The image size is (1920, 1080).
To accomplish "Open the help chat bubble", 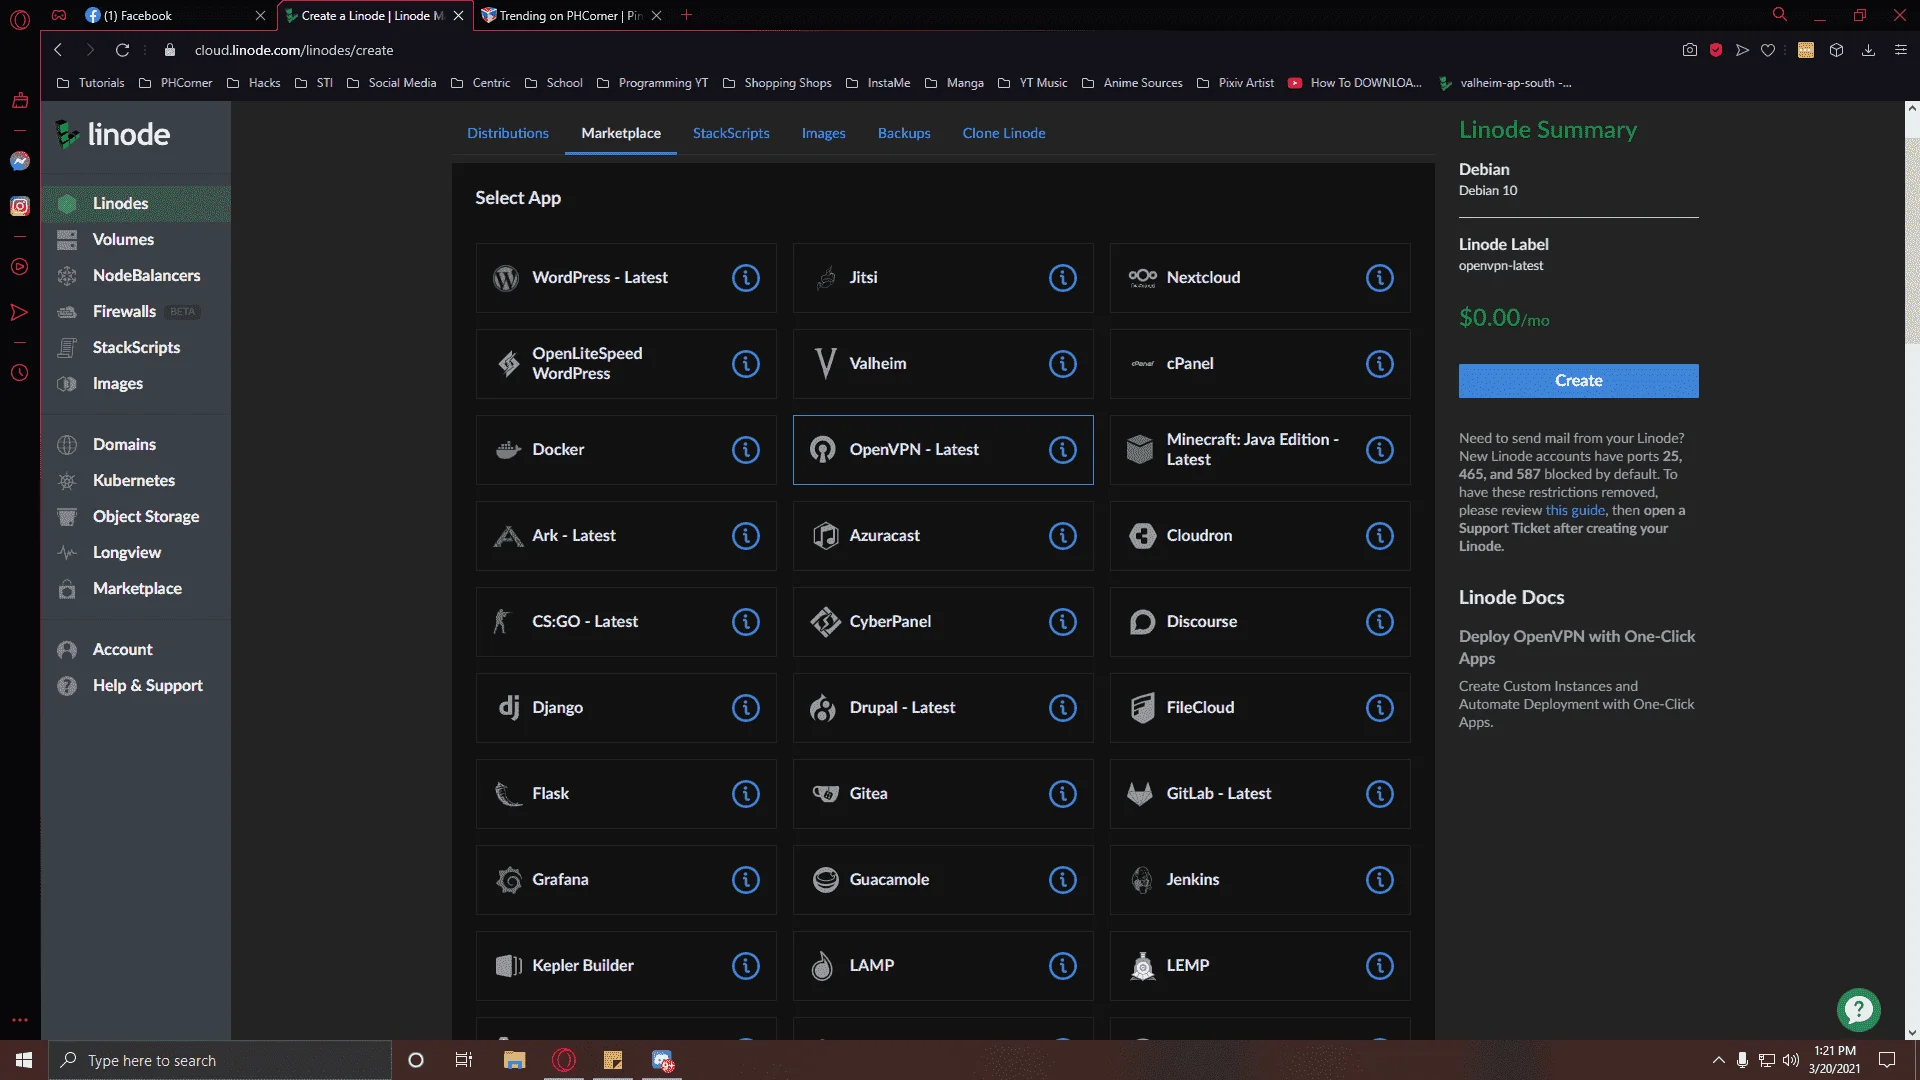I will pos(1858,1010).
